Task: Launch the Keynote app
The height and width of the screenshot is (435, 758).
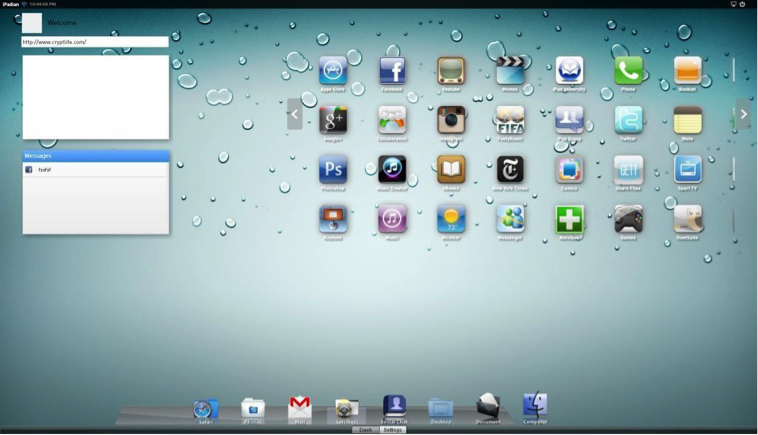Action: (x=333, y=219)
